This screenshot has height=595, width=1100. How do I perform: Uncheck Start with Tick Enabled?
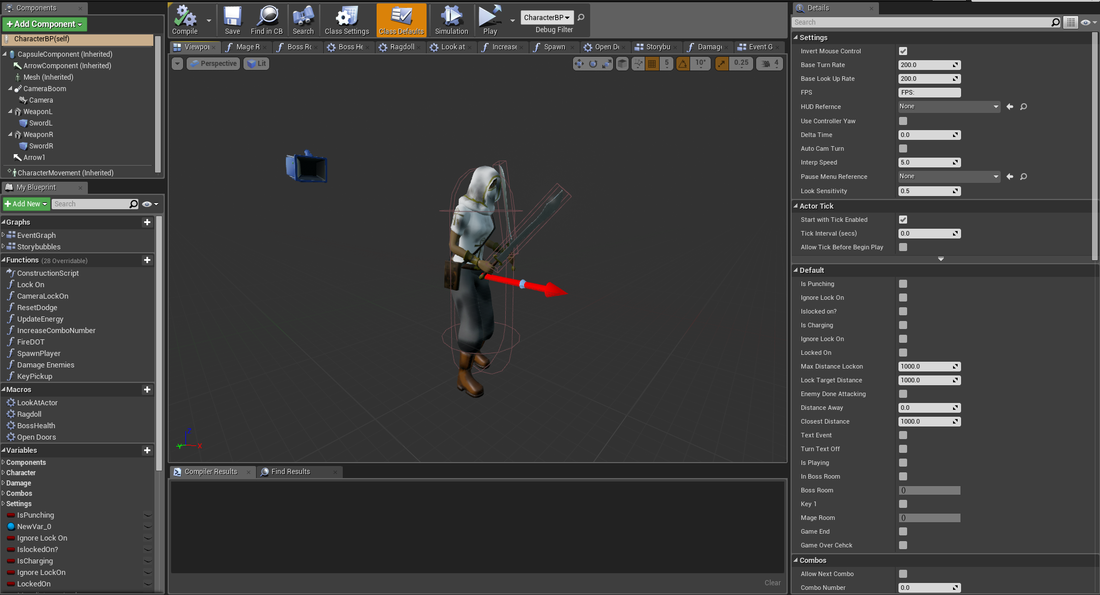click(903, 220)
